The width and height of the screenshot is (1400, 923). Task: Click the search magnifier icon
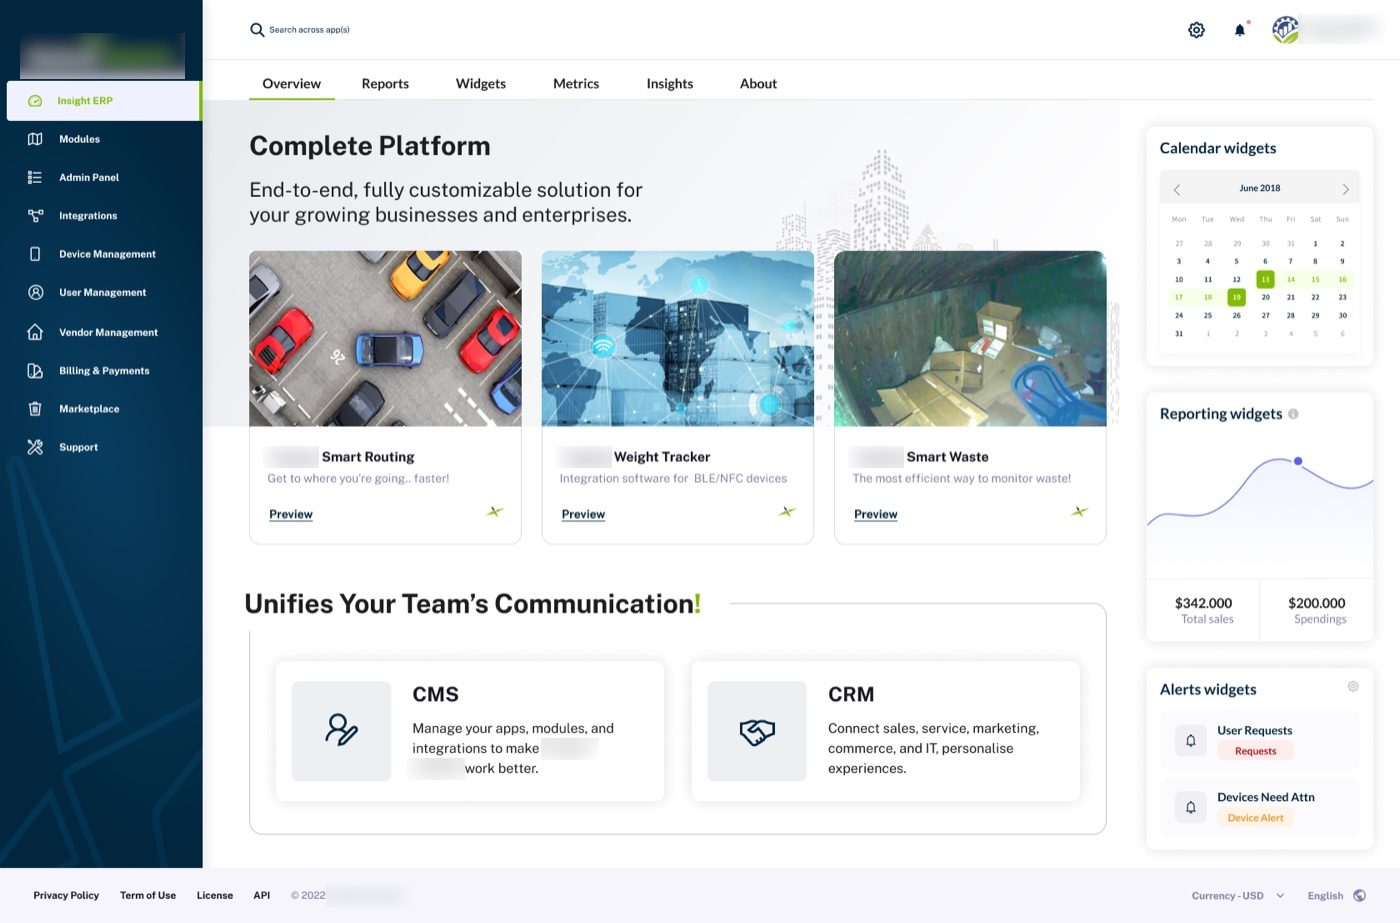257,30
